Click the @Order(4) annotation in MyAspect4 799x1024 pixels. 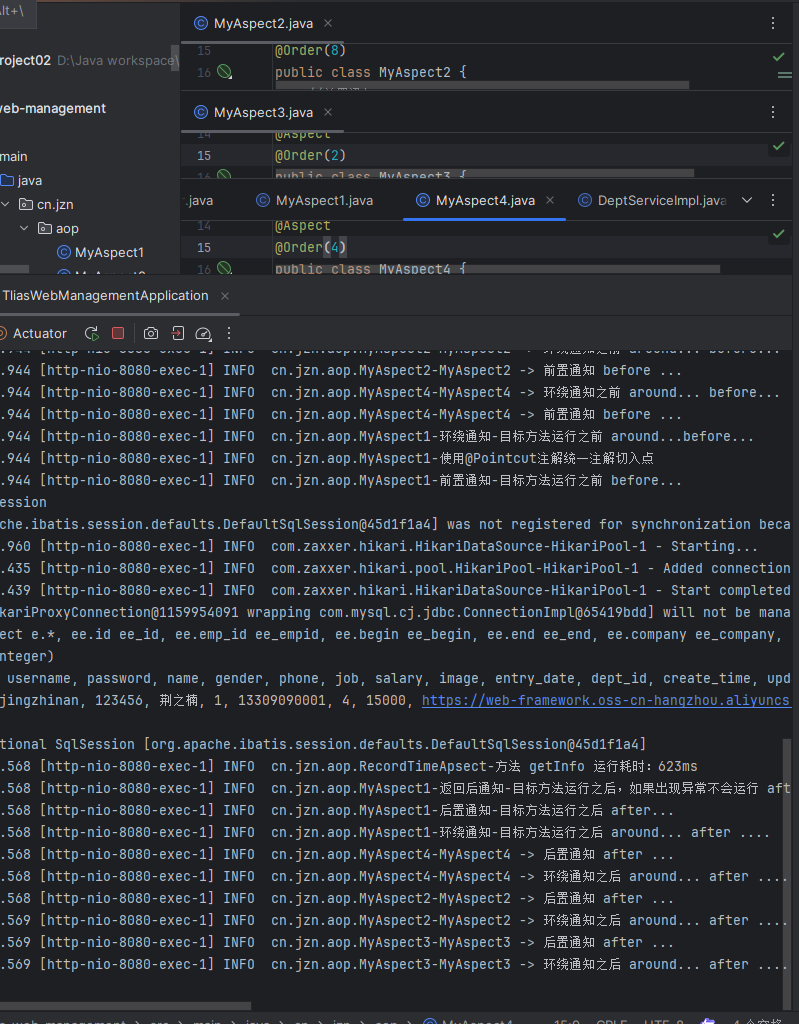coord(310,248)
